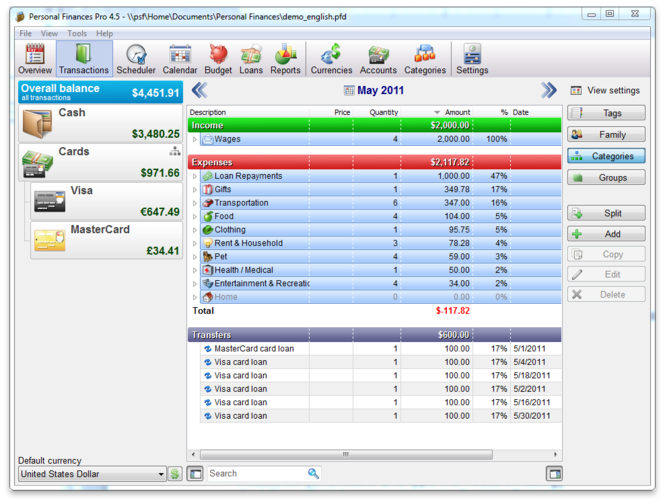Expand the Rent & Household row
The image size is (665, 504).
(x=195, y=244)
